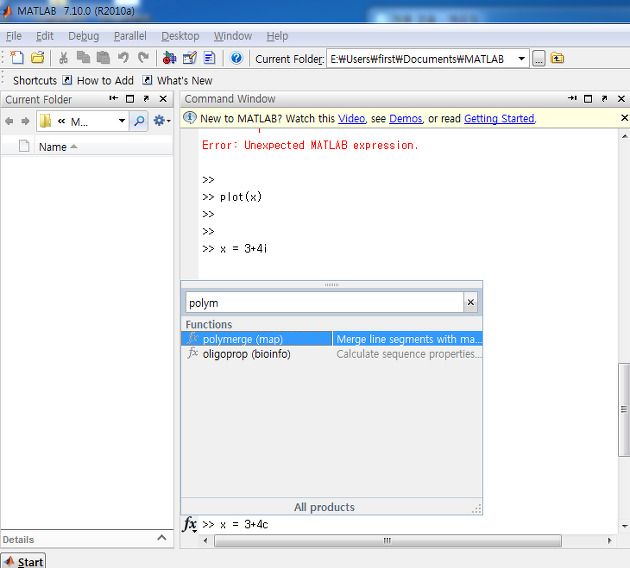Expand the Current Folder path dropdown in toolbar
630x568 pixels.
(521, 59)
